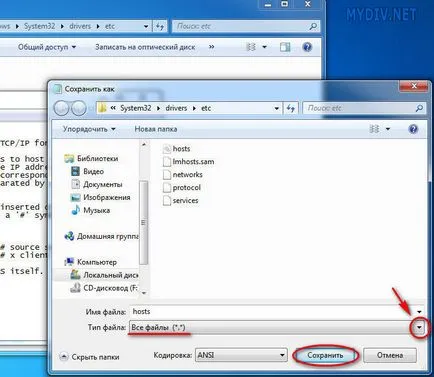
Task: Click the Отмена button
Action: [x=390, y=355]
